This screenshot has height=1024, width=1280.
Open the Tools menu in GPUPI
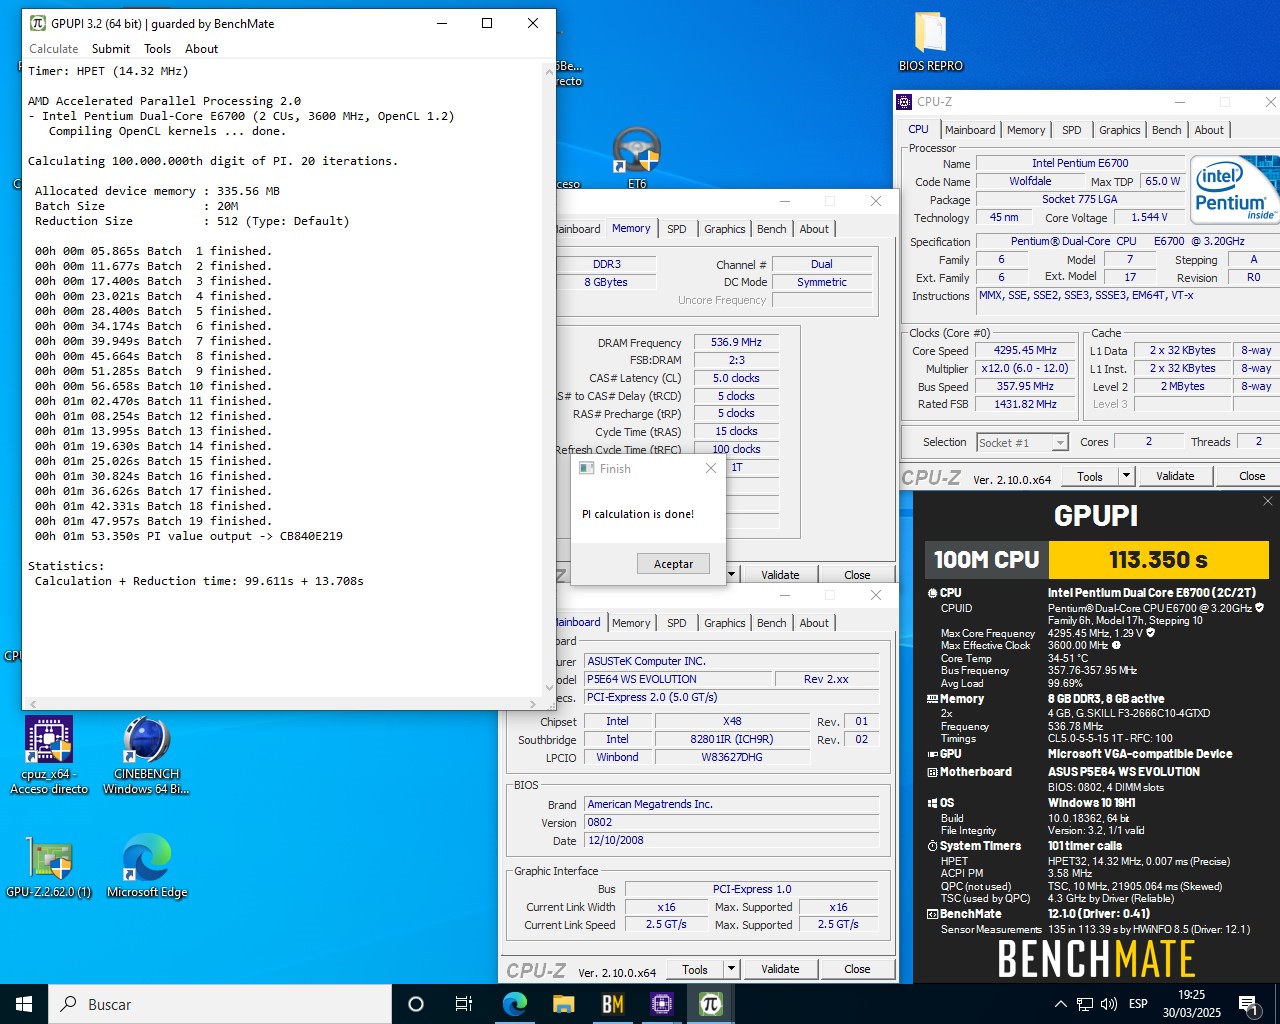158,49
